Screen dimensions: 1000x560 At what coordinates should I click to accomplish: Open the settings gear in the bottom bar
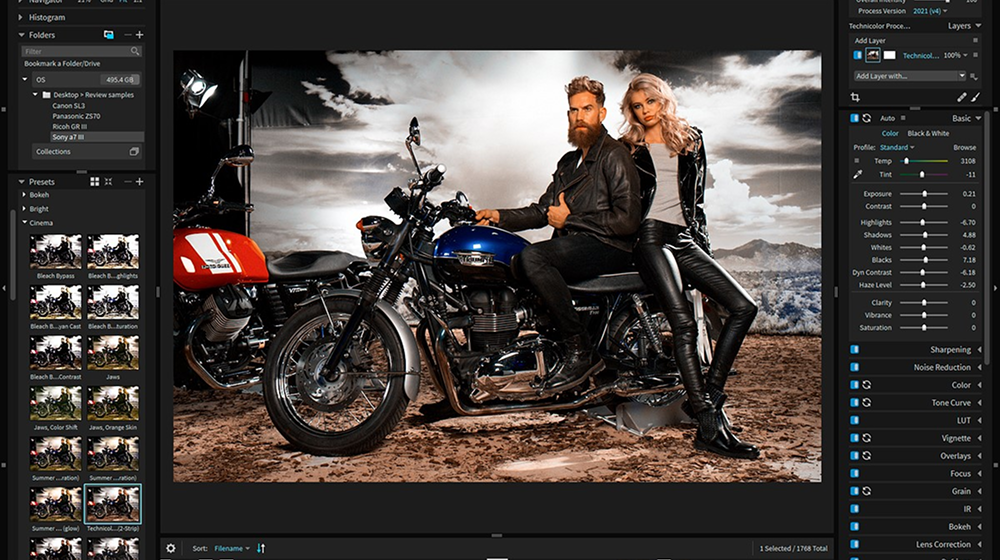coord(171,548)
